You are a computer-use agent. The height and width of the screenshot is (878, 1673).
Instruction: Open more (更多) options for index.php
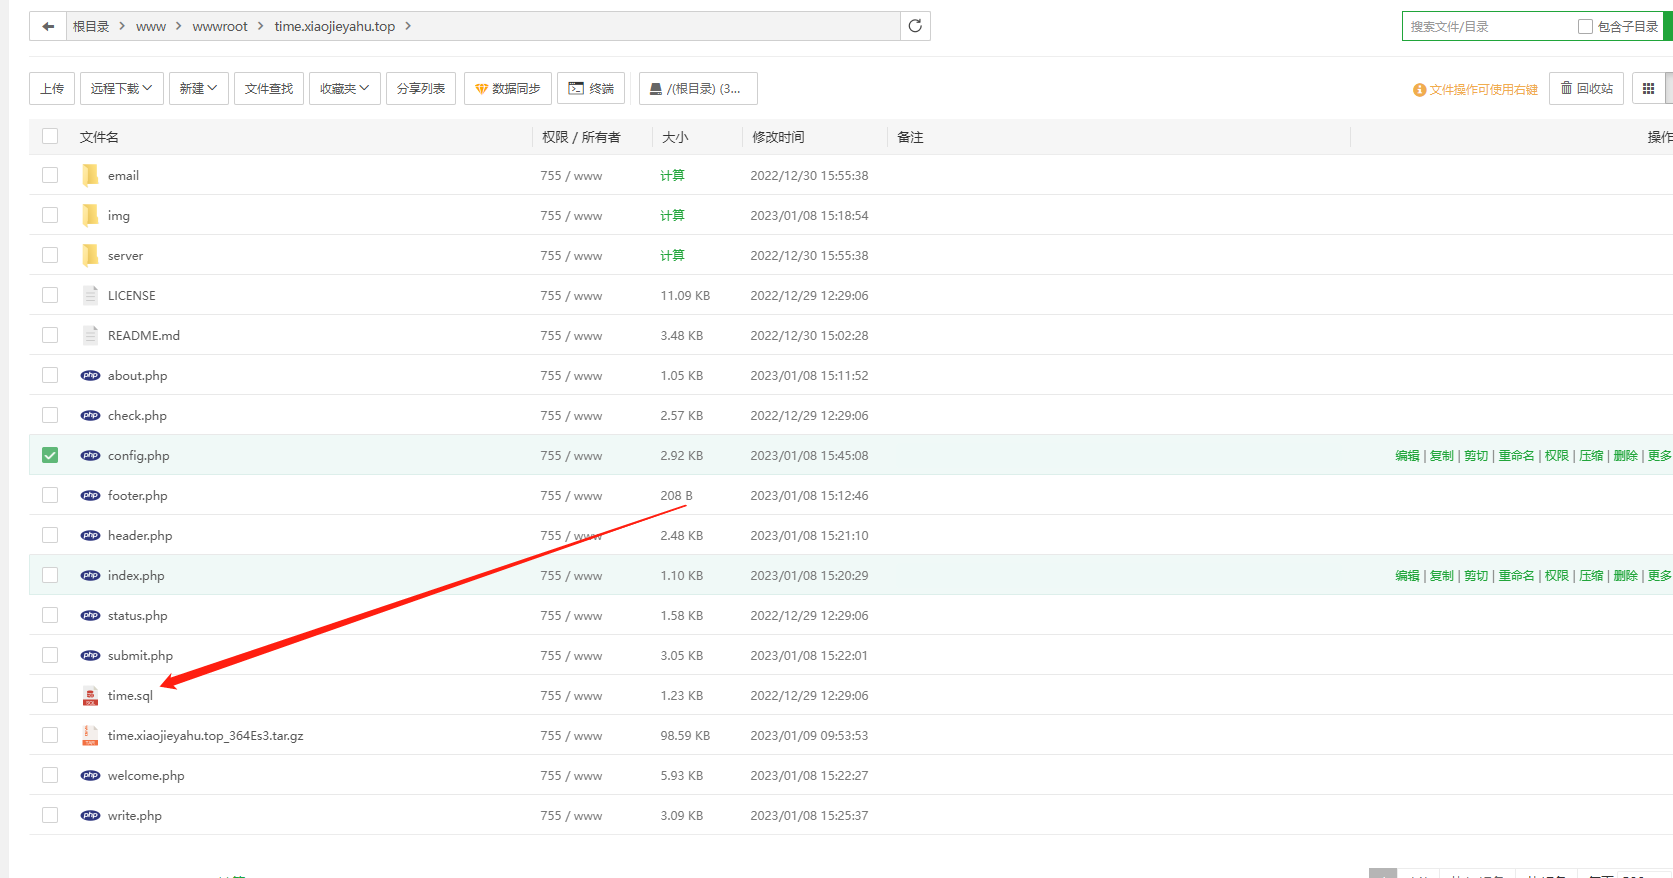[x=1659, y=575]
